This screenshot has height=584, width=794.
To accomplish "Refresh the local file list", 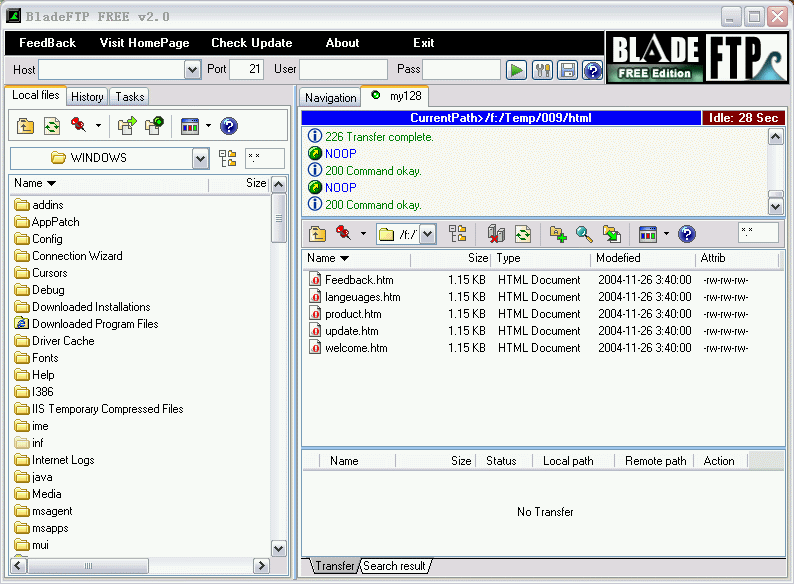I will click(52, 126).
